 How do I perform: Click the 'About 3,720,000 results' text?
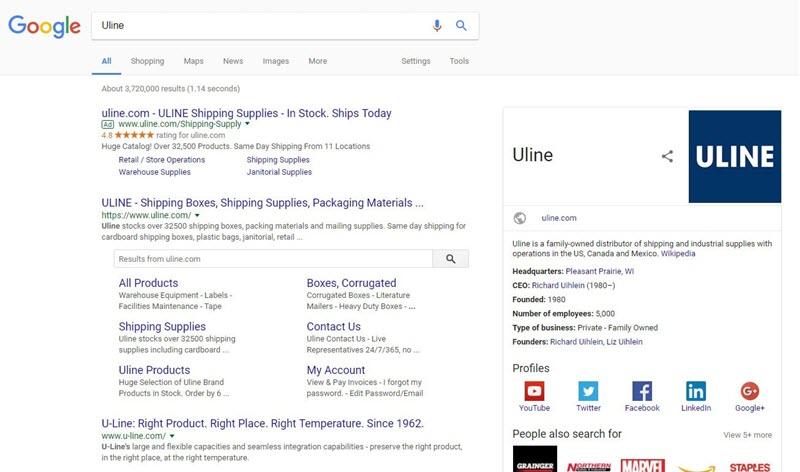(x=170, y=89)
